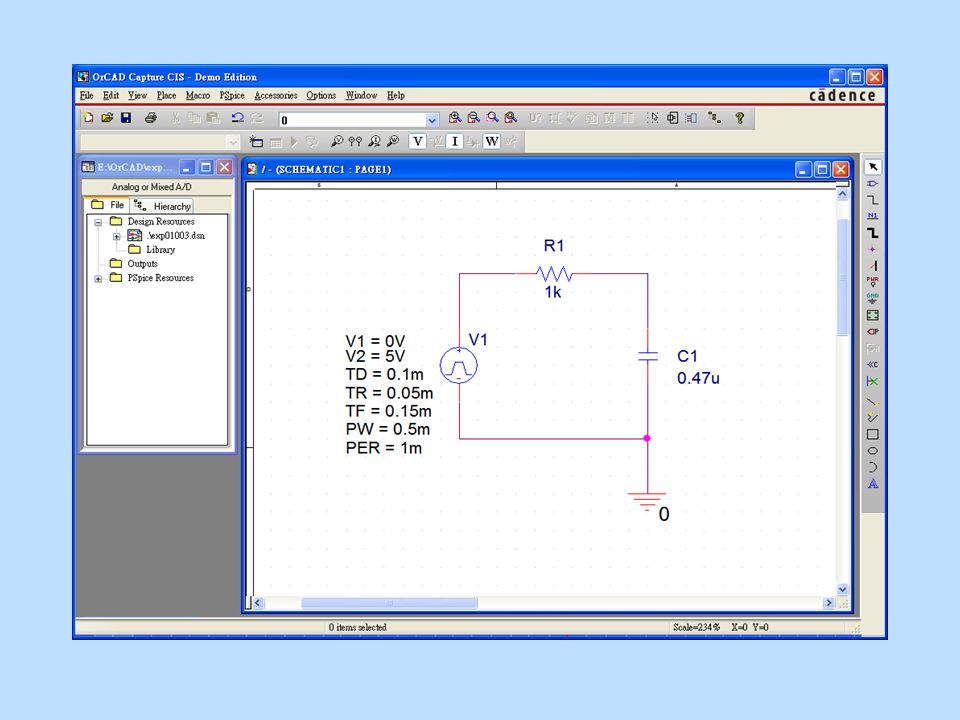Place a voltage level marker probe
Screen dimensions: 960x720
coord(336,142)
